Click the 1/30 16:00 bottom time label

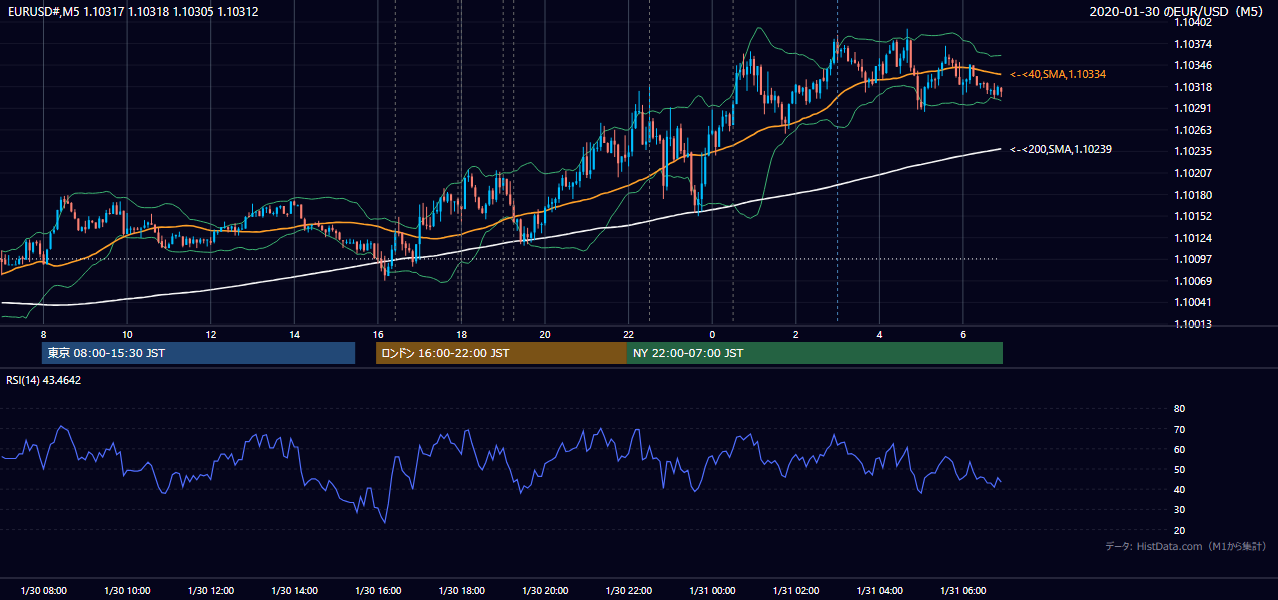377,591
